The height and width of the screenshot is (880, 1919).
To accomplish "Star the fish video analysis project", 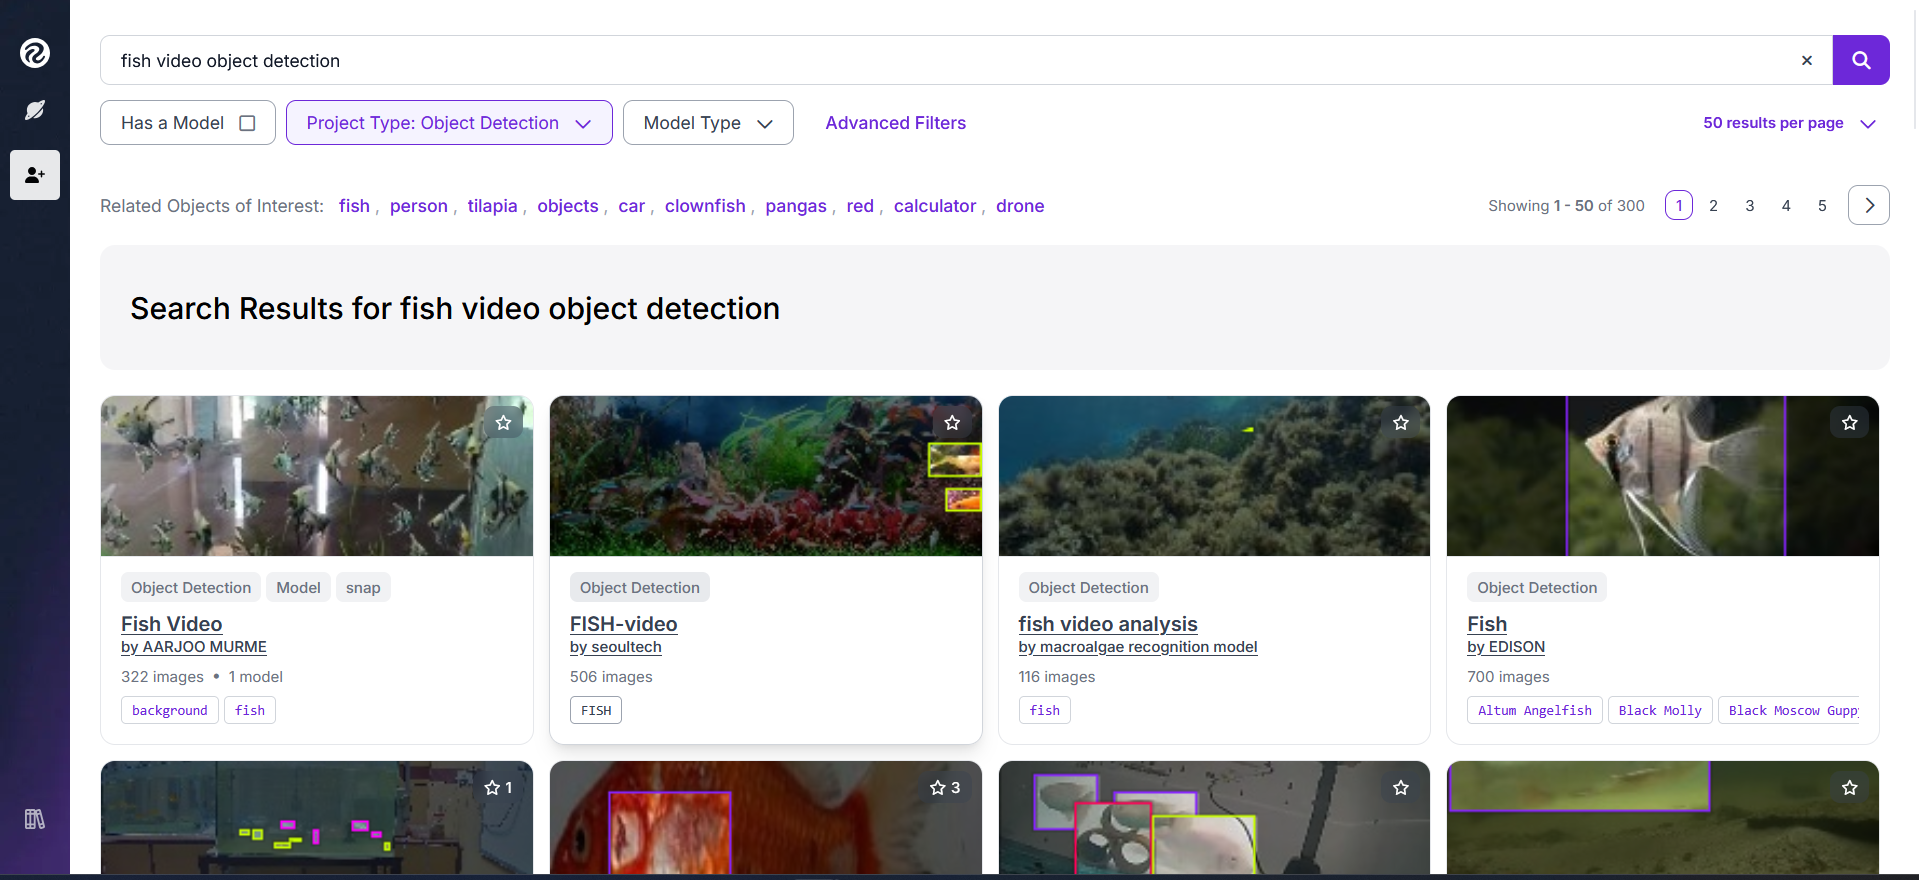I will [1401, 423].
